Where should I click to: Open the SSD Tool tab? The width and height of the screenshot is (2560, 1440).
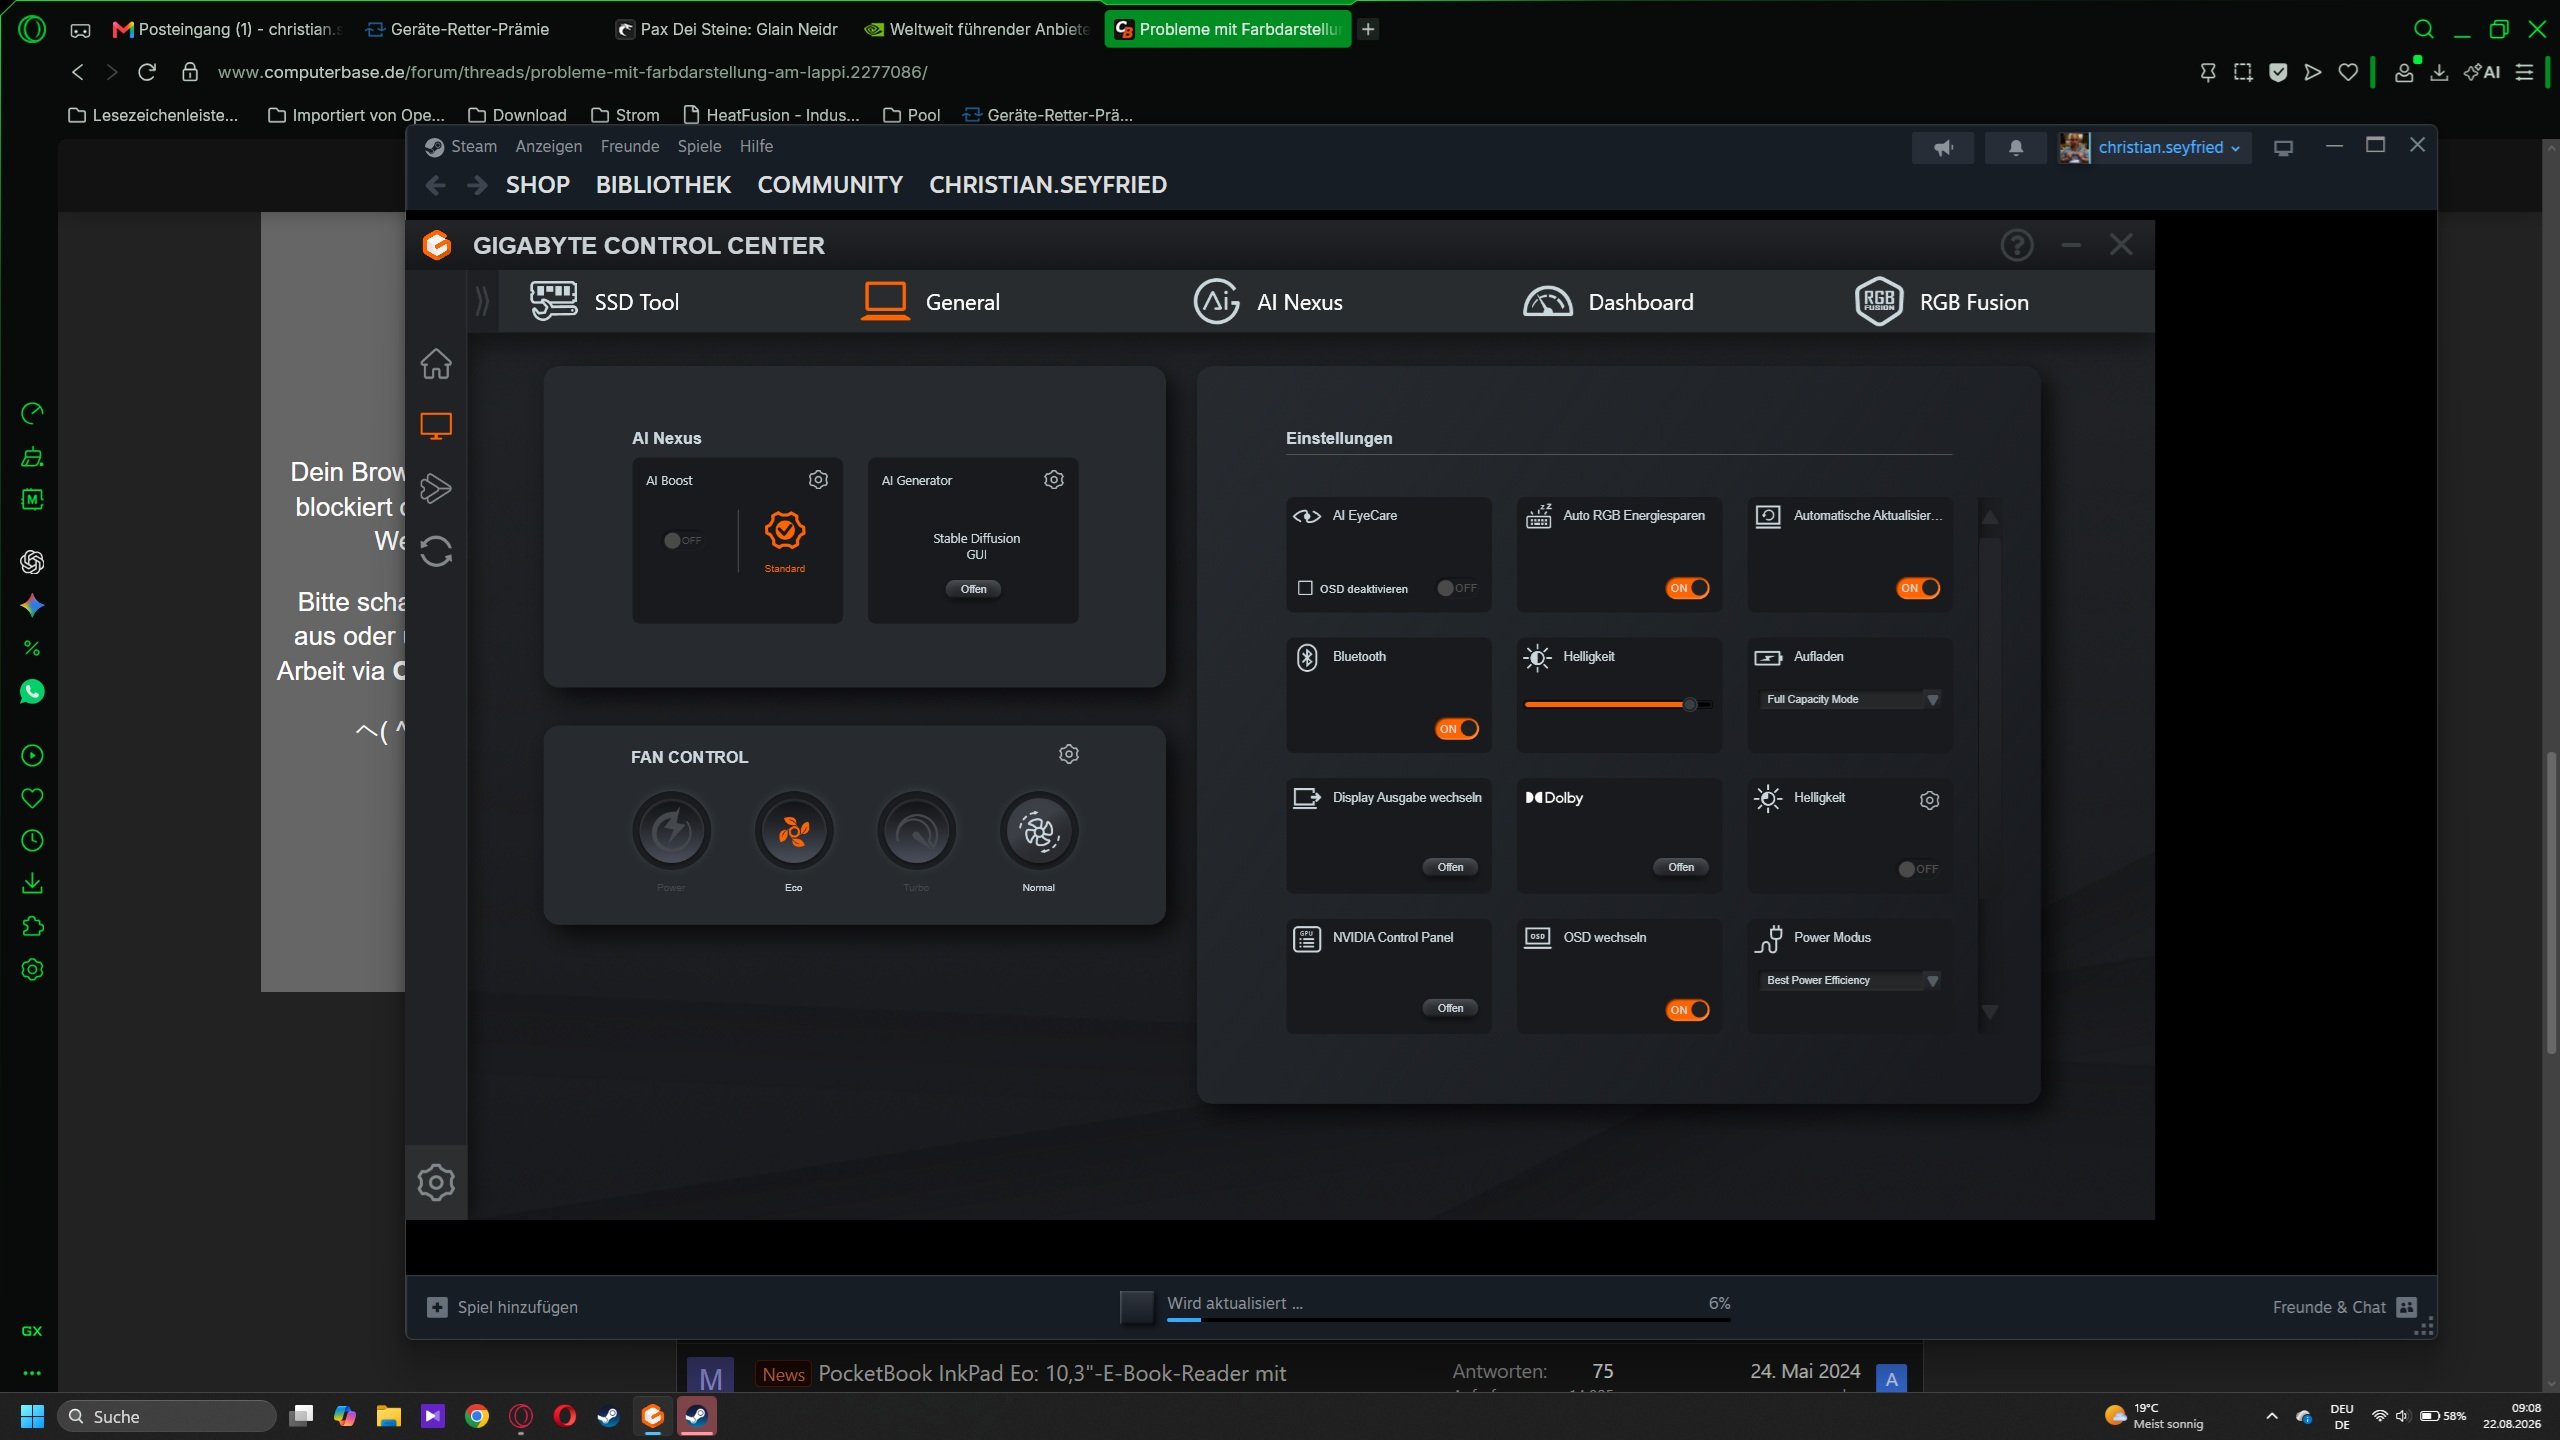[604, 302]
